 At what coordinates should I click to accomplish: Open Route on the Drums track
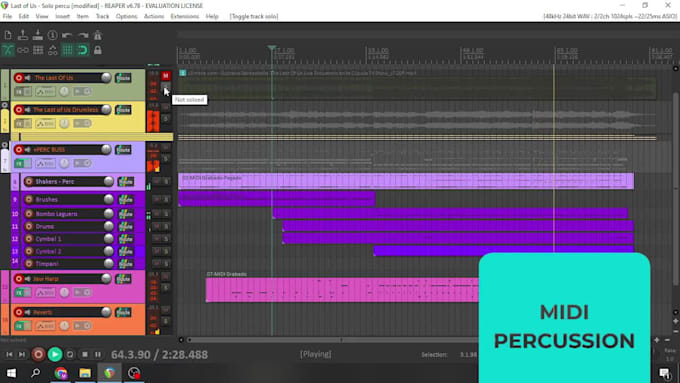(126, 226)
